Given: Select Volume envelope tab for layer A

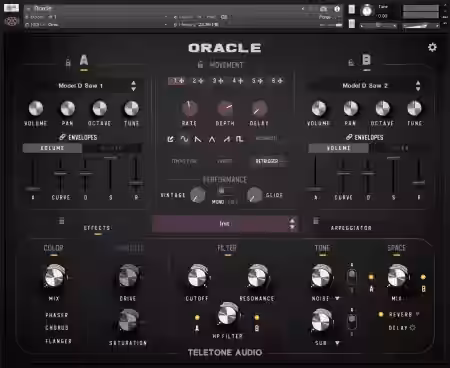Looking at the screenshot, I should pyautogui.click(x=52, y=148).
